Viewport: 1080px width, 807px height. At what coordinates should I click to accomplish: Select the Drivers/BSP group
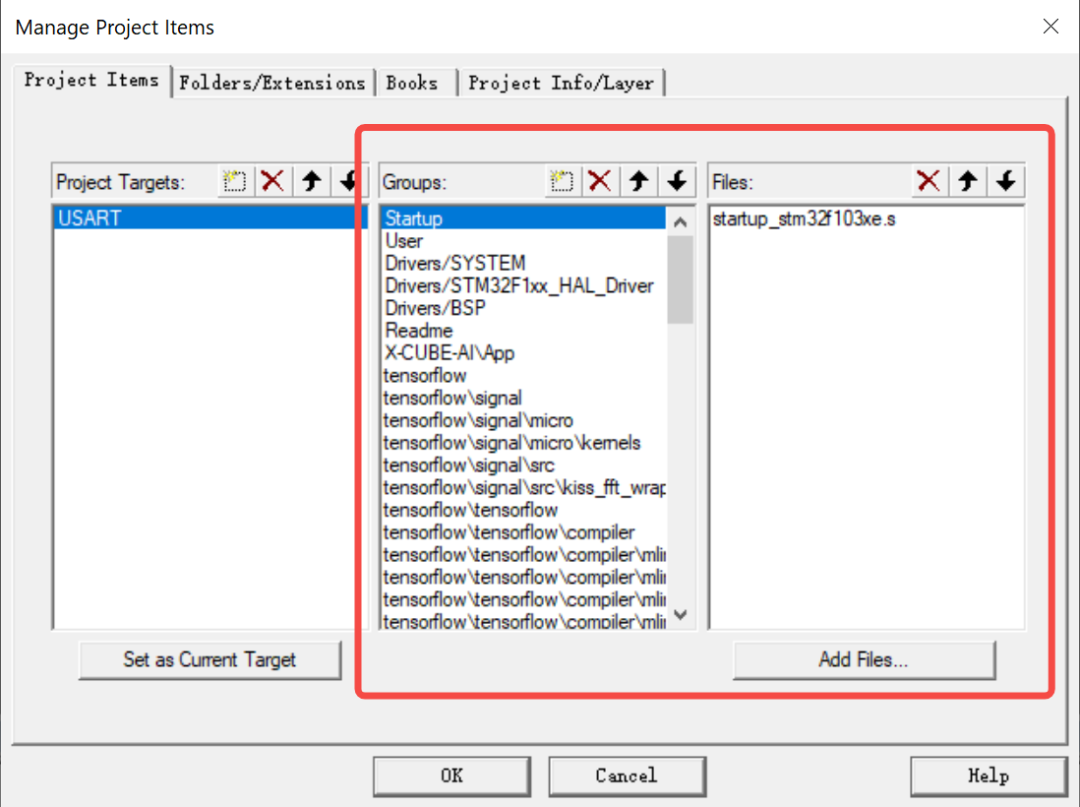point(523,308)
